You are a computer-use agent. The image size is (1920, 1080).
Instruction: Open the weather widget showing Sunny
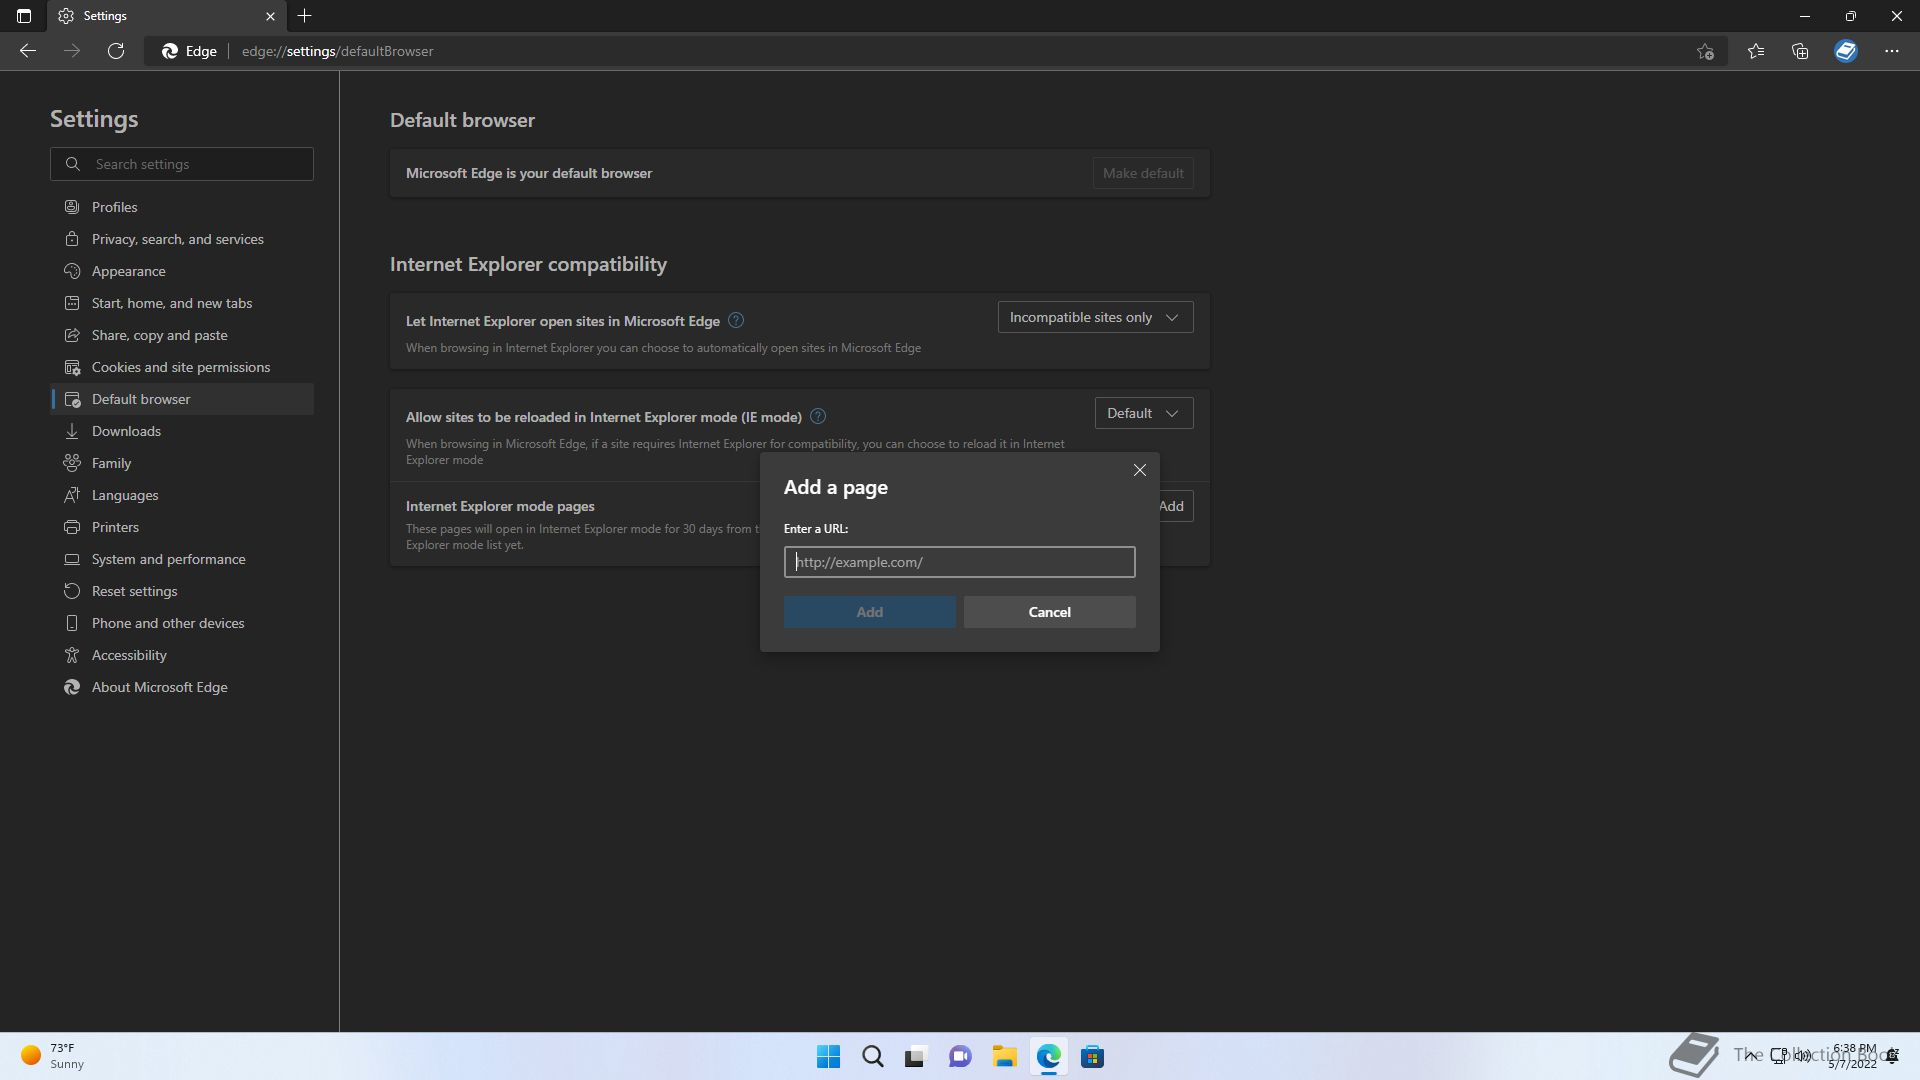(x=52, y=1056)
